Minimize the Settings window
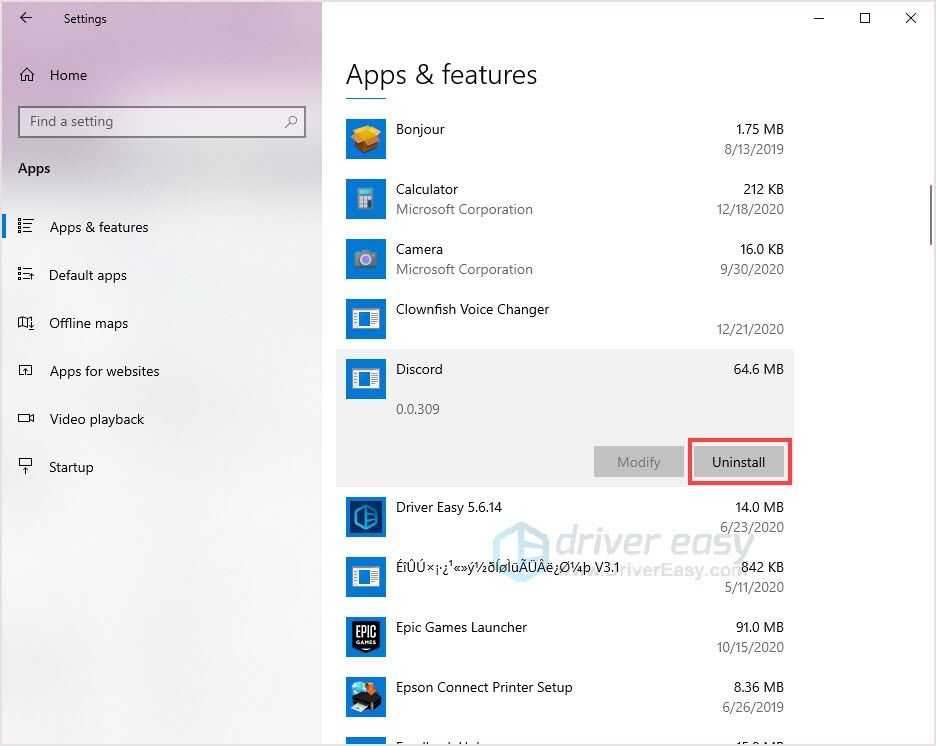 pyautogui.click(x=819, y=19)
